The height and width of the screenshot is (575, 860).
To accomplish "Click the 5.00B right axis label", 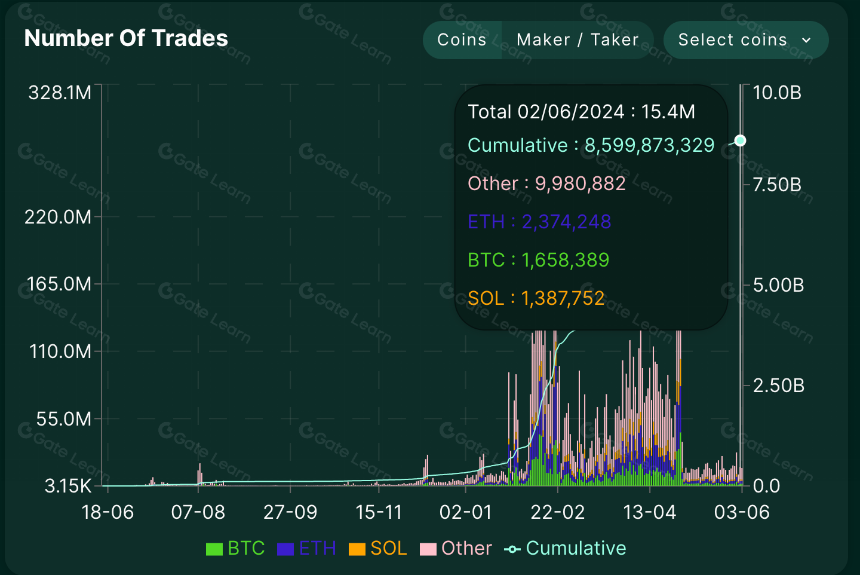I will [x=778, y=285].
